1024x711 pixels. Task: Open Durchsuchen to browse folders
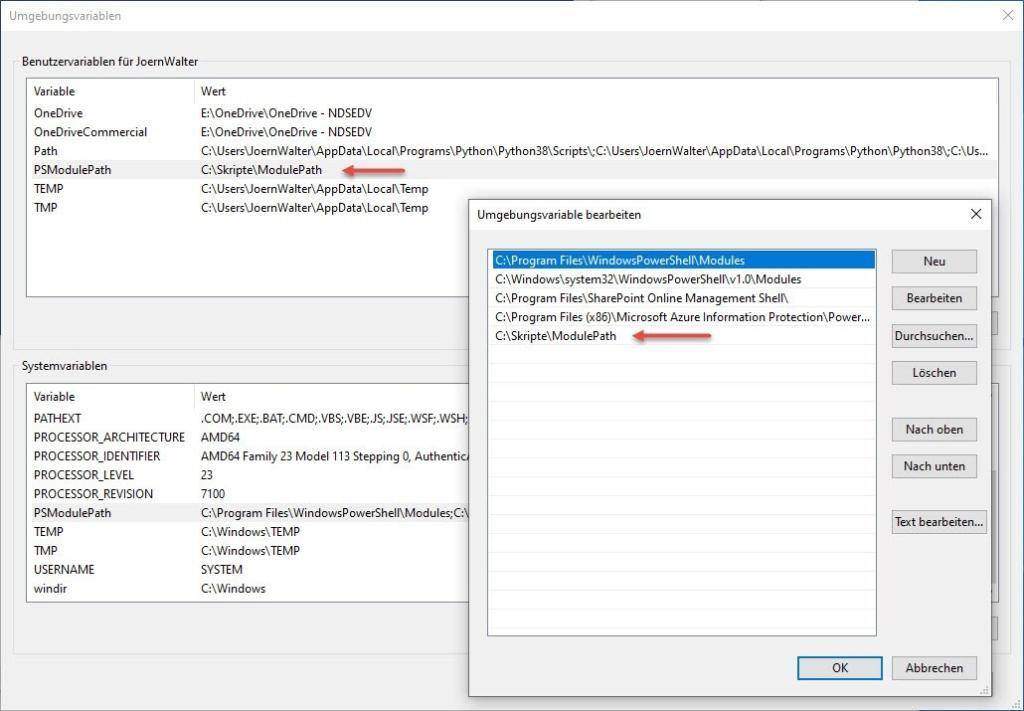(933, 335)
